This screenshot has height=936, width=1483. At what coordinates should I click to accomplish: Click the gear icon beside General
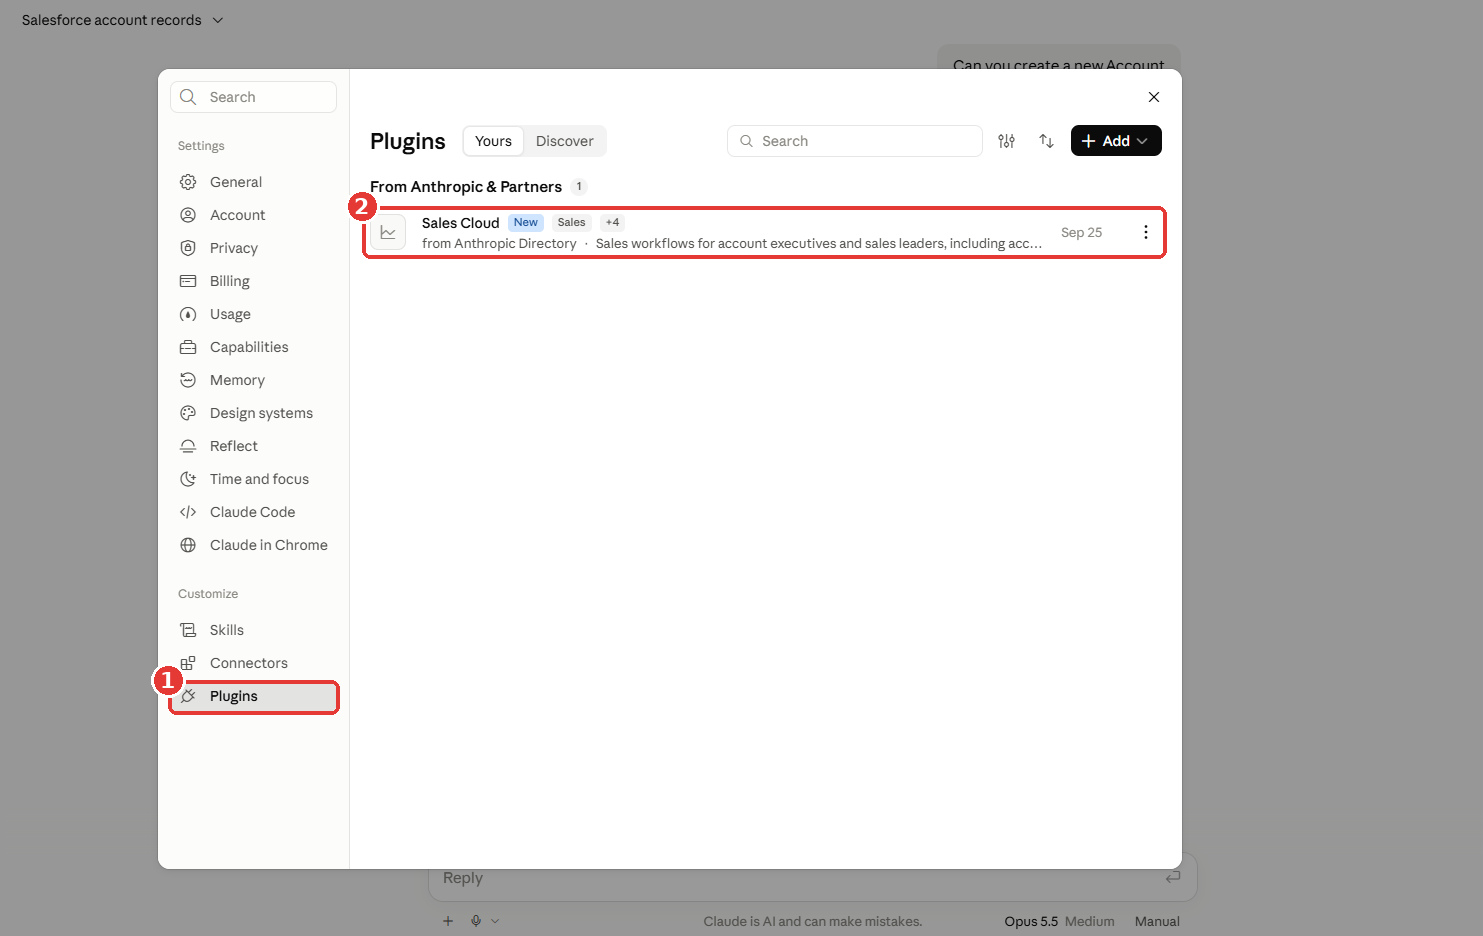pos(188,182)
